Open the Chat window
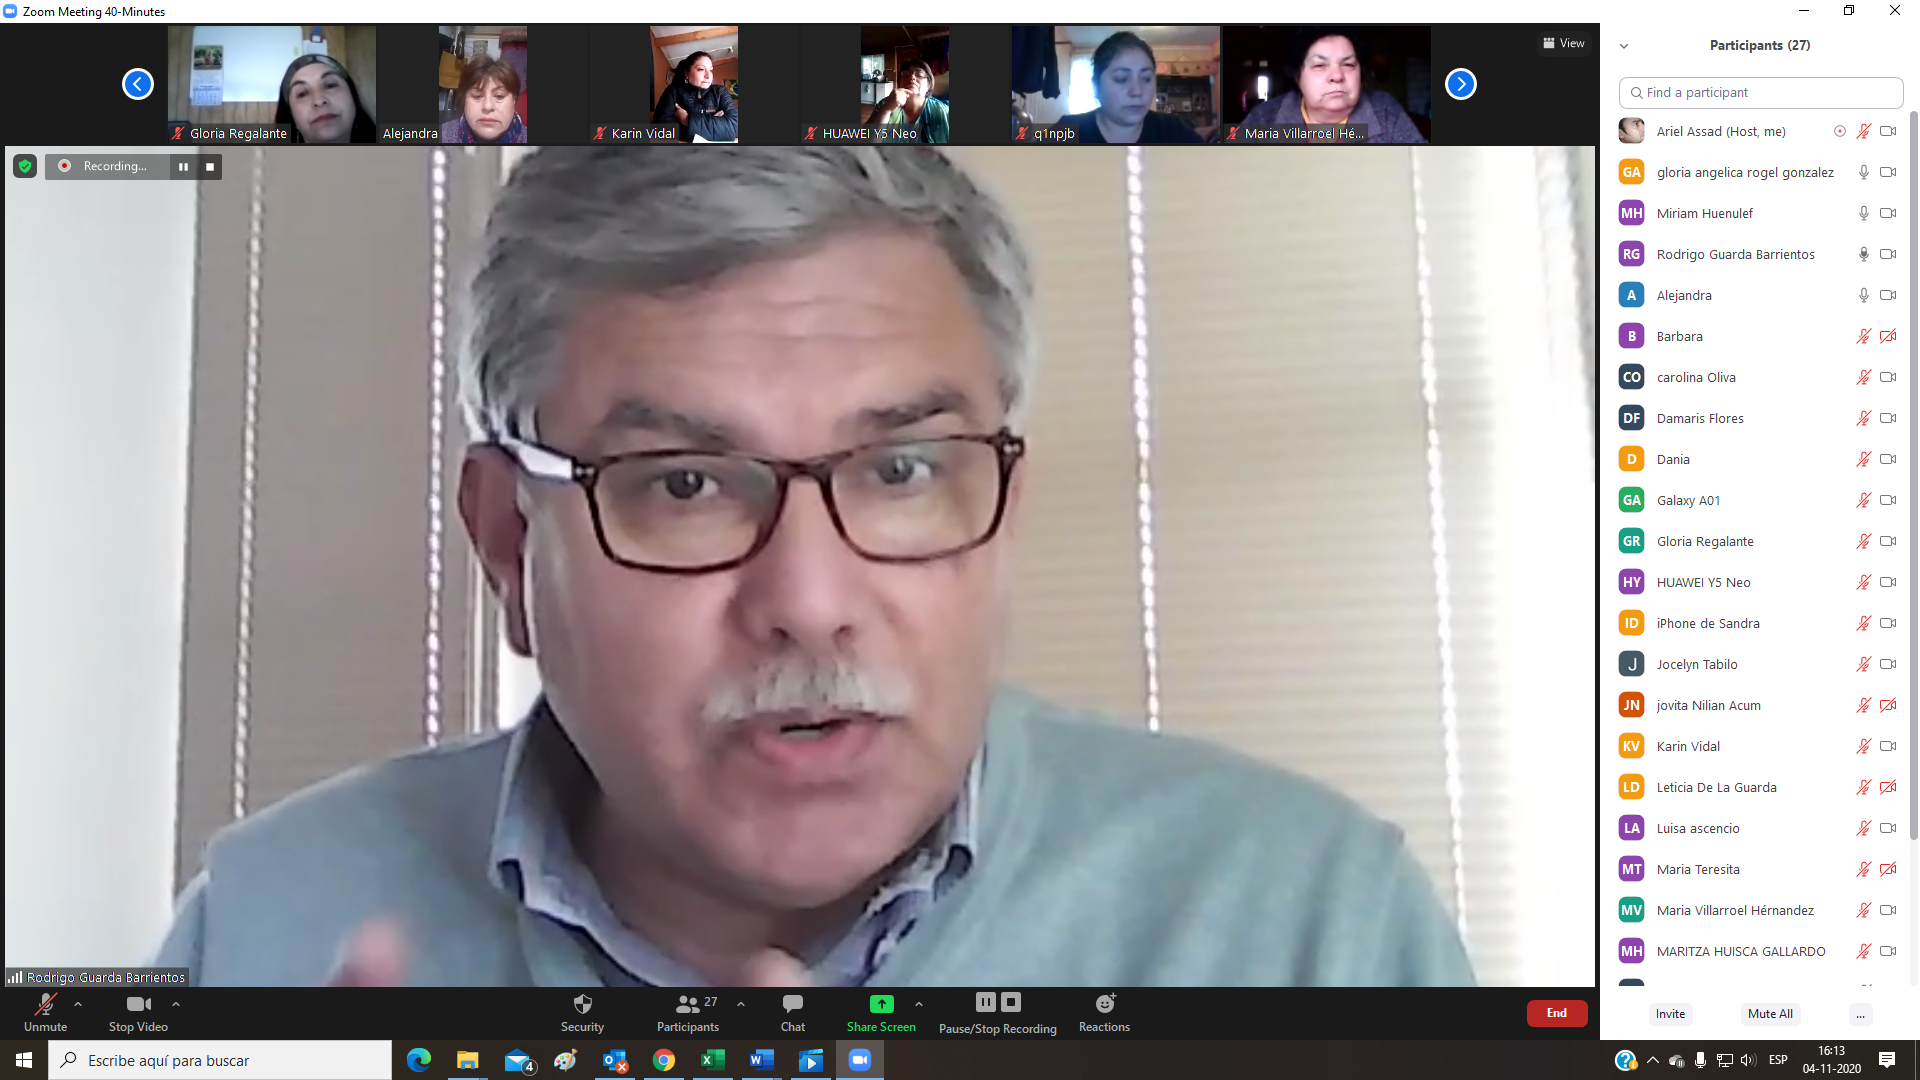The width and height of the screenshot is (1920, 1080). [x=793, y=1013]
